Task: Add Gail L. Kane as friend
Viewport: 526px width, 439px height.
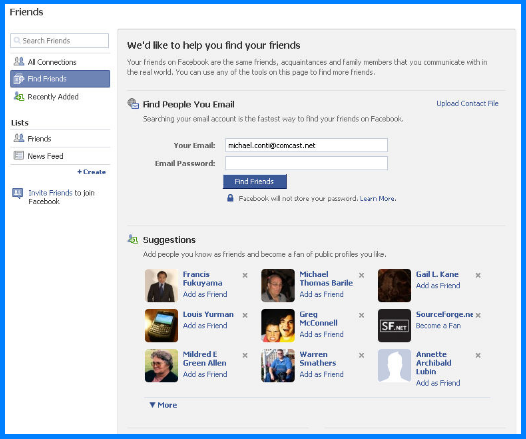Action: tap(438, 285)
